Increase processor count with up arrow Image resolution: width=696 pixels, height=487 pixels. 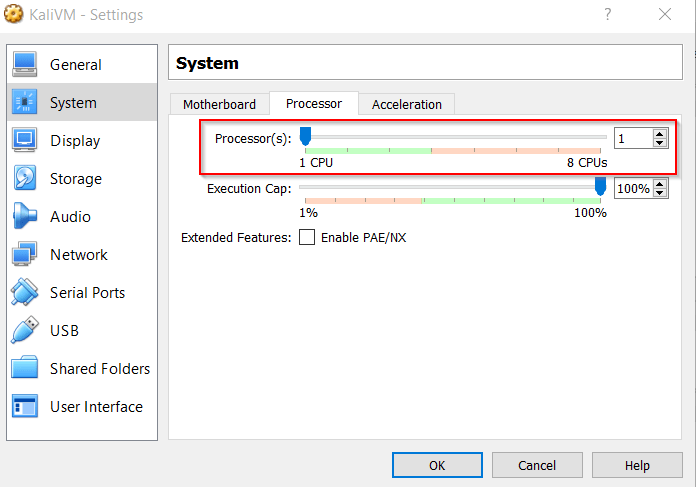click(x=659, y=134)
